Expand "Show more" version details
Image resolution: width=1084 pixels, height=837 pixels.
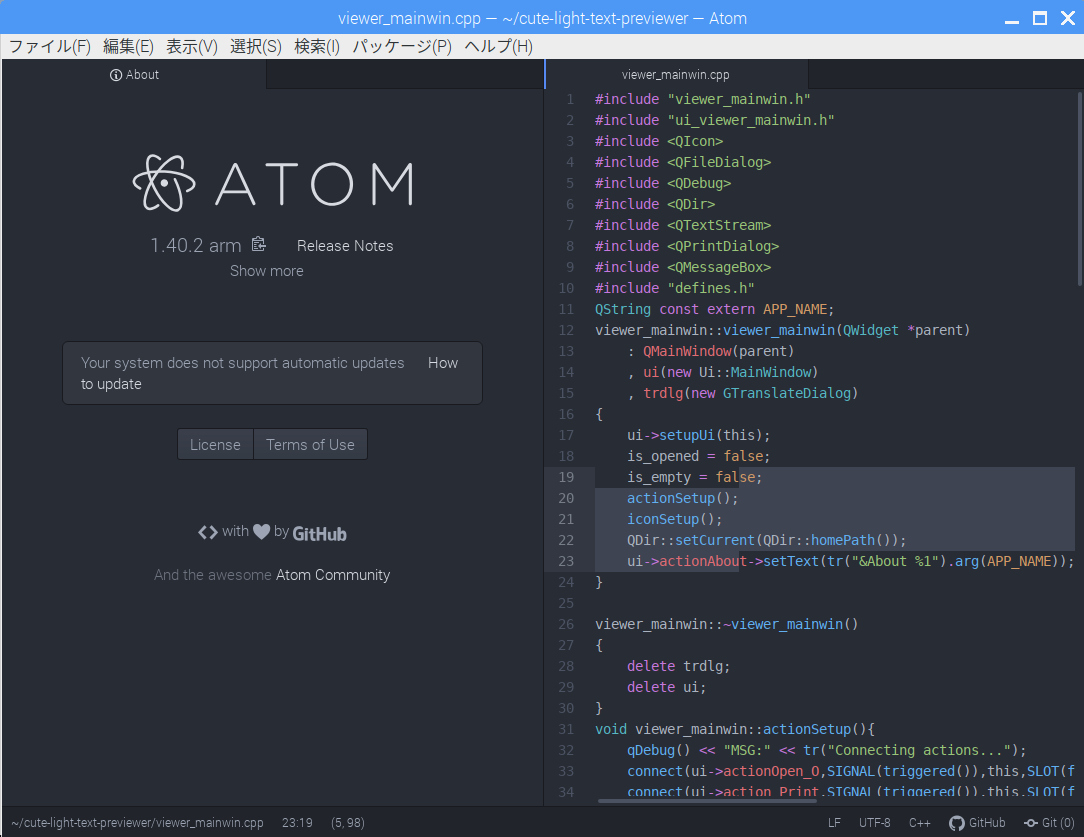tap(266, 270)
